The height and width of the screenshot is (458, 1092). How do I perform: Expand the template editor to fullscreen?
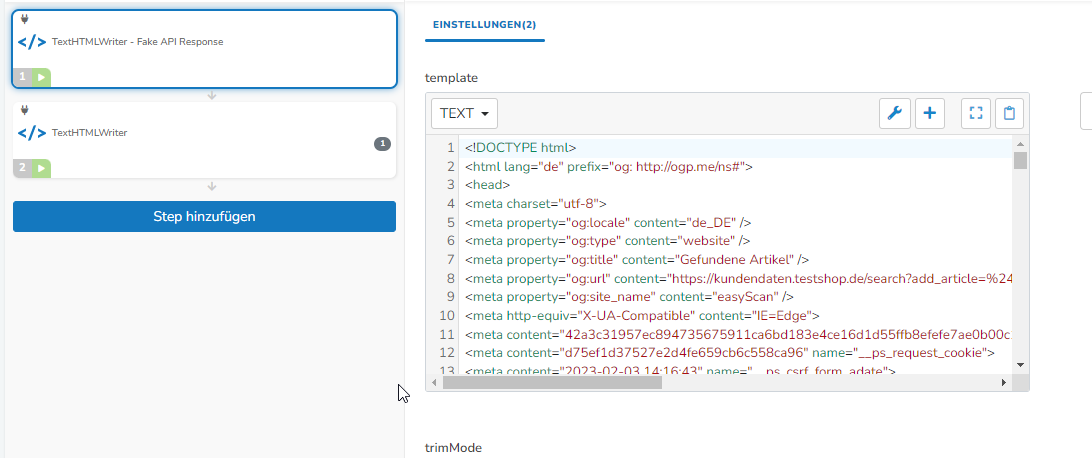976,113
